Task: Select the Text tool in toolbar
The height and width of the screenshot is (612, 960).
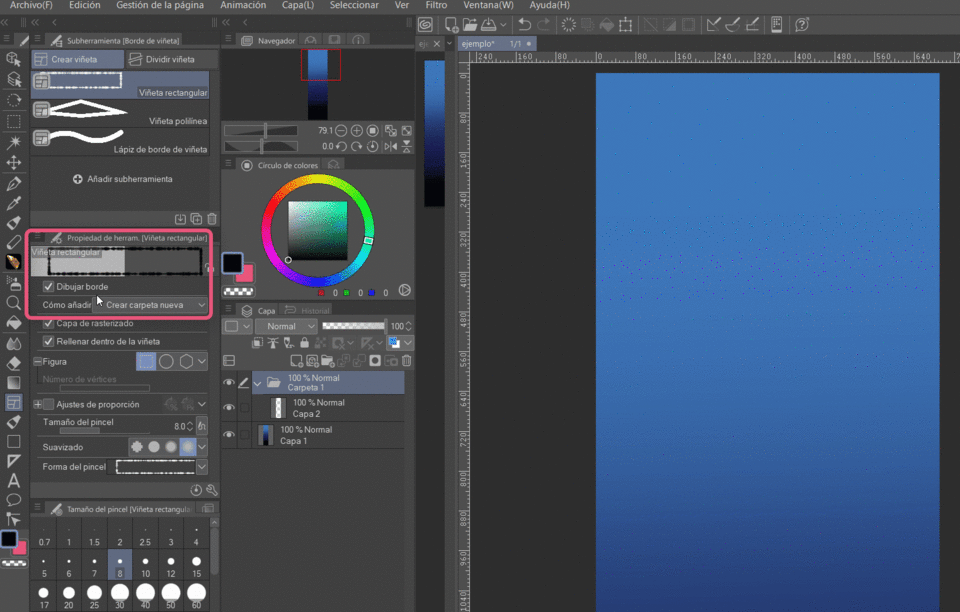Action: pyautogui.click(x=14, y=480)
